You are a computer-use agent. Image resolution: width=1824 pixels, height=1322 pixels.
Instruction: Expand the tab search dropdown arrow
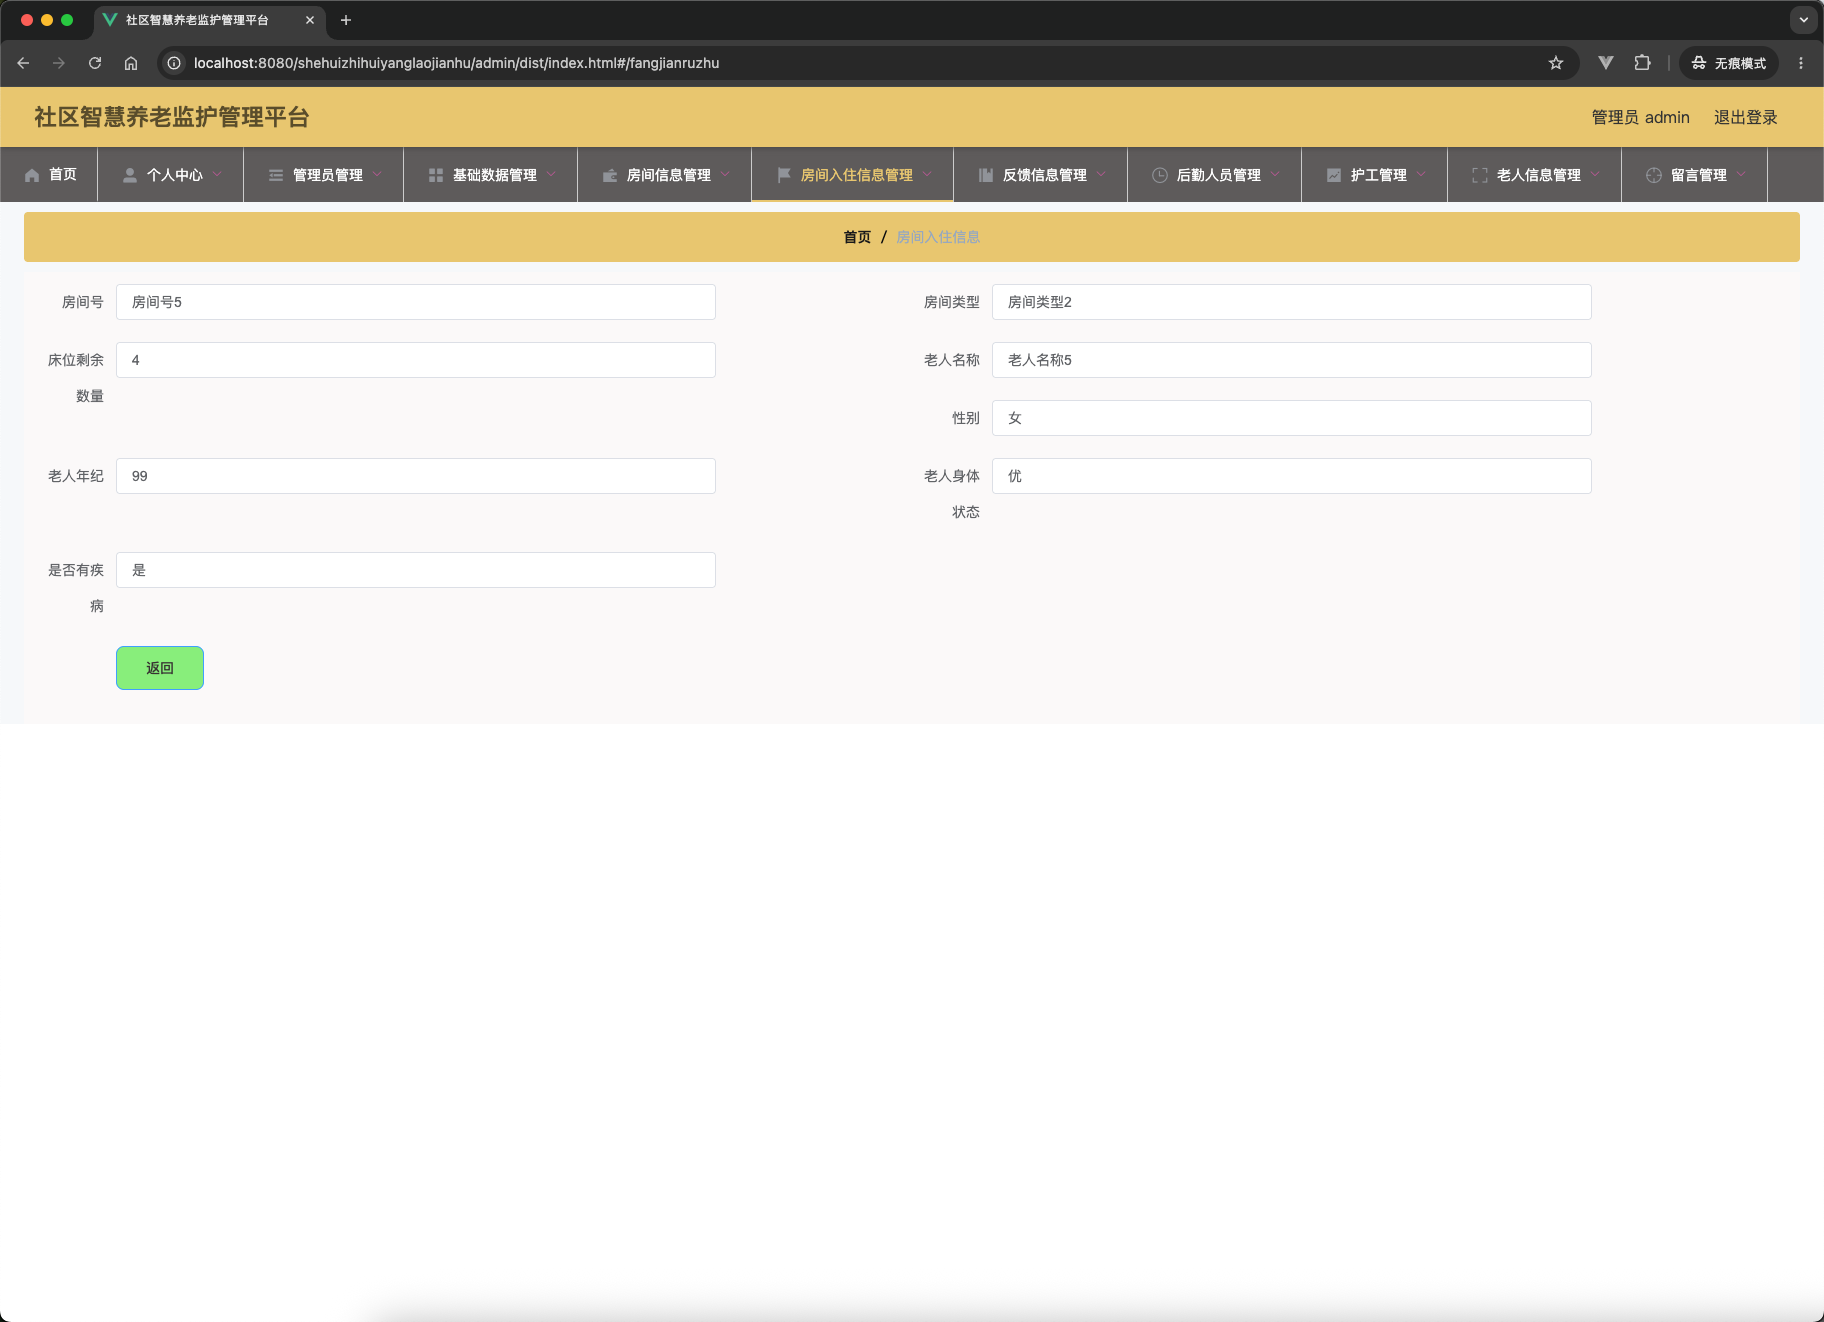1804,20
